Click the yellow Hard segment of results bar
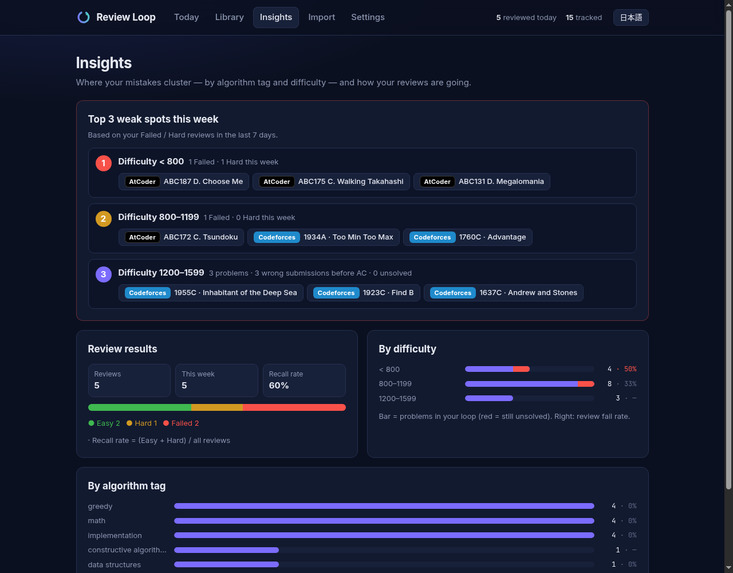The image size is (733, 573). (217, 408)
